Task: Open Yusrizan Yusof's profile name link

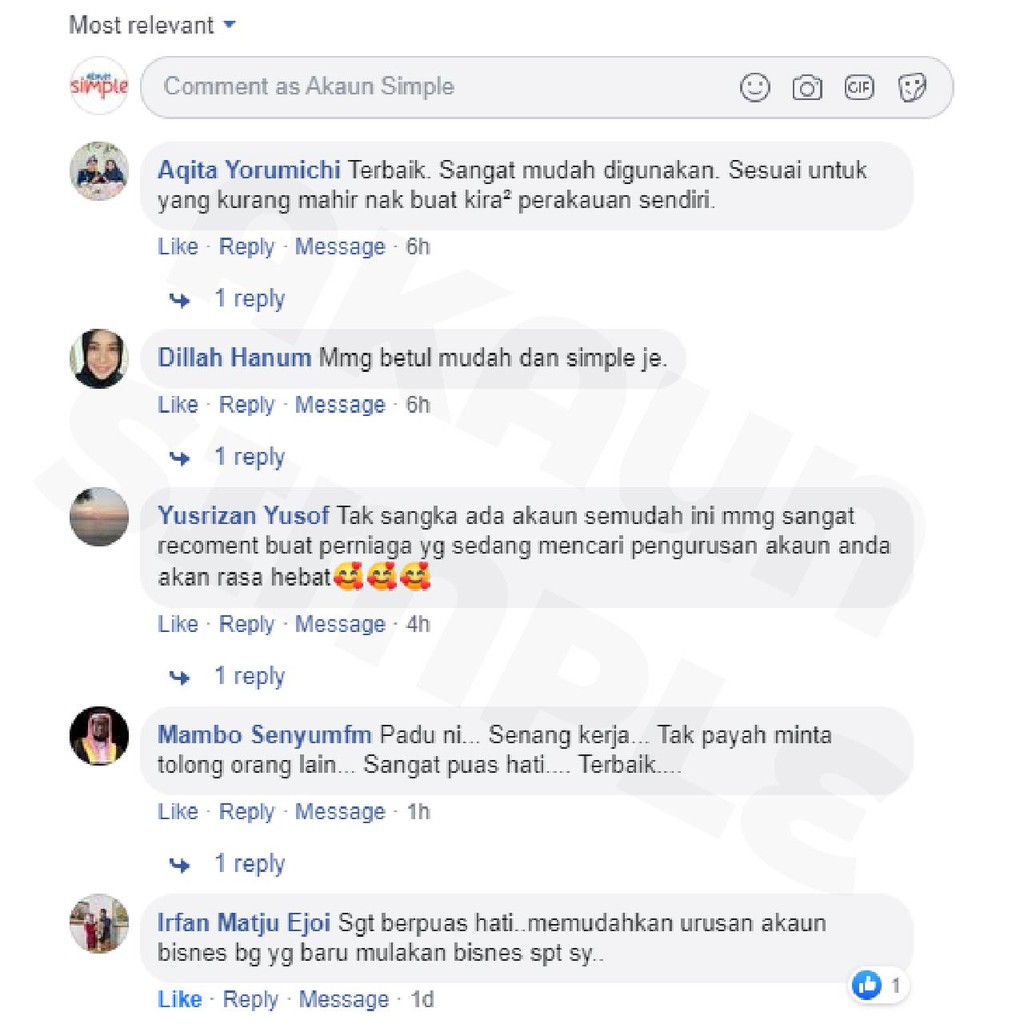Action: click(243, 516)
